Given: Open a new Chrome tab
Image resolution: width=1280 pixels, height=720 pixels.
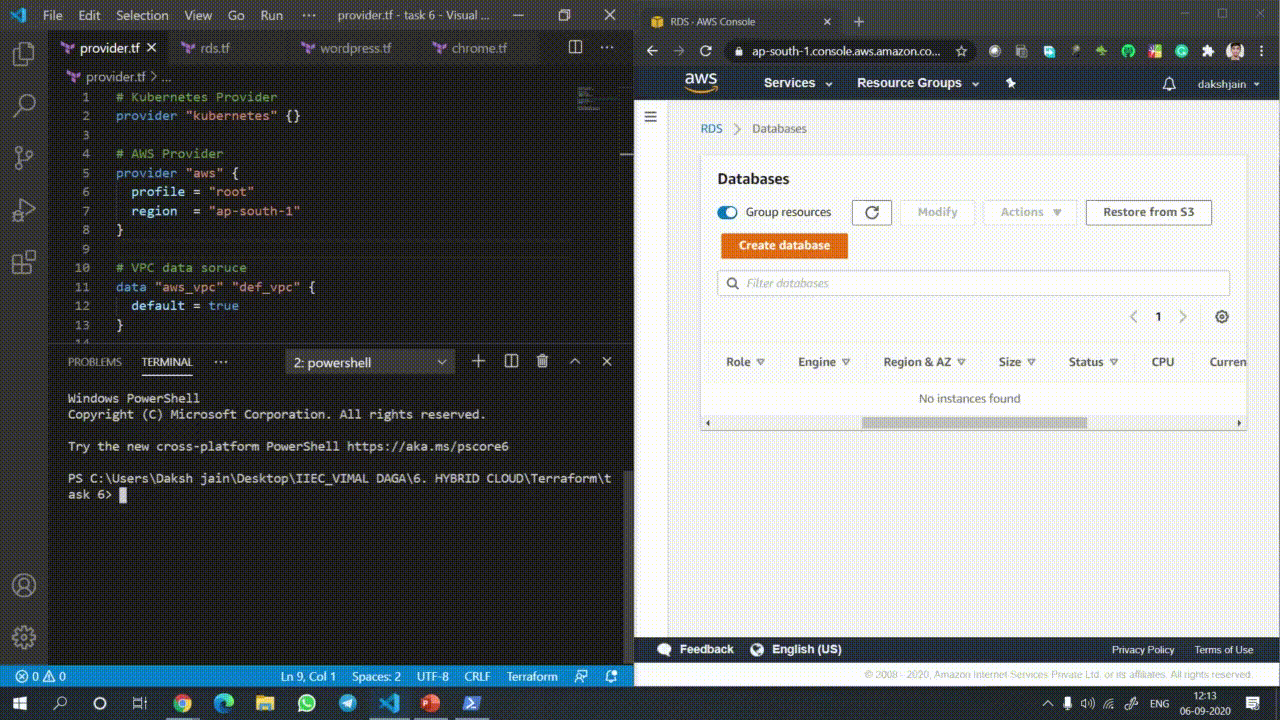Looking at the screenshot, I should (x=858, y=22).
